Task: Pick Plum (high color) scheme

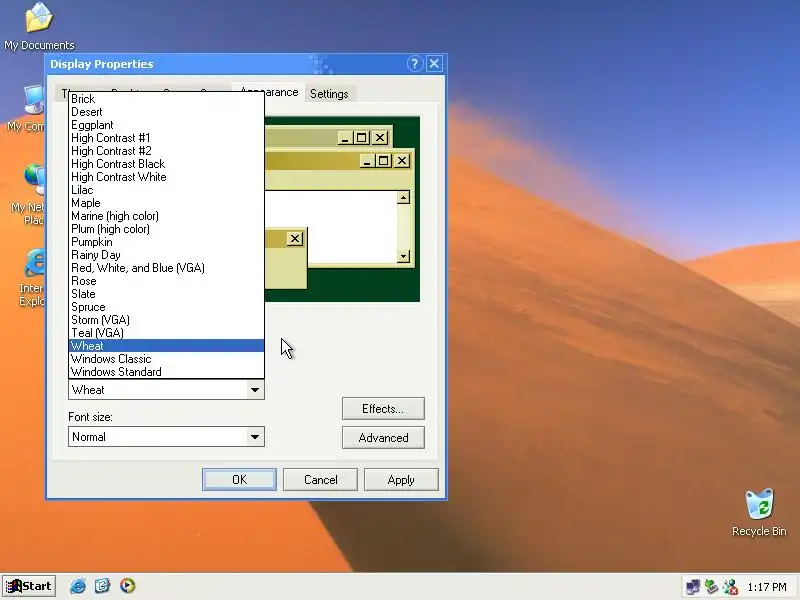Action: click(166, 229)
